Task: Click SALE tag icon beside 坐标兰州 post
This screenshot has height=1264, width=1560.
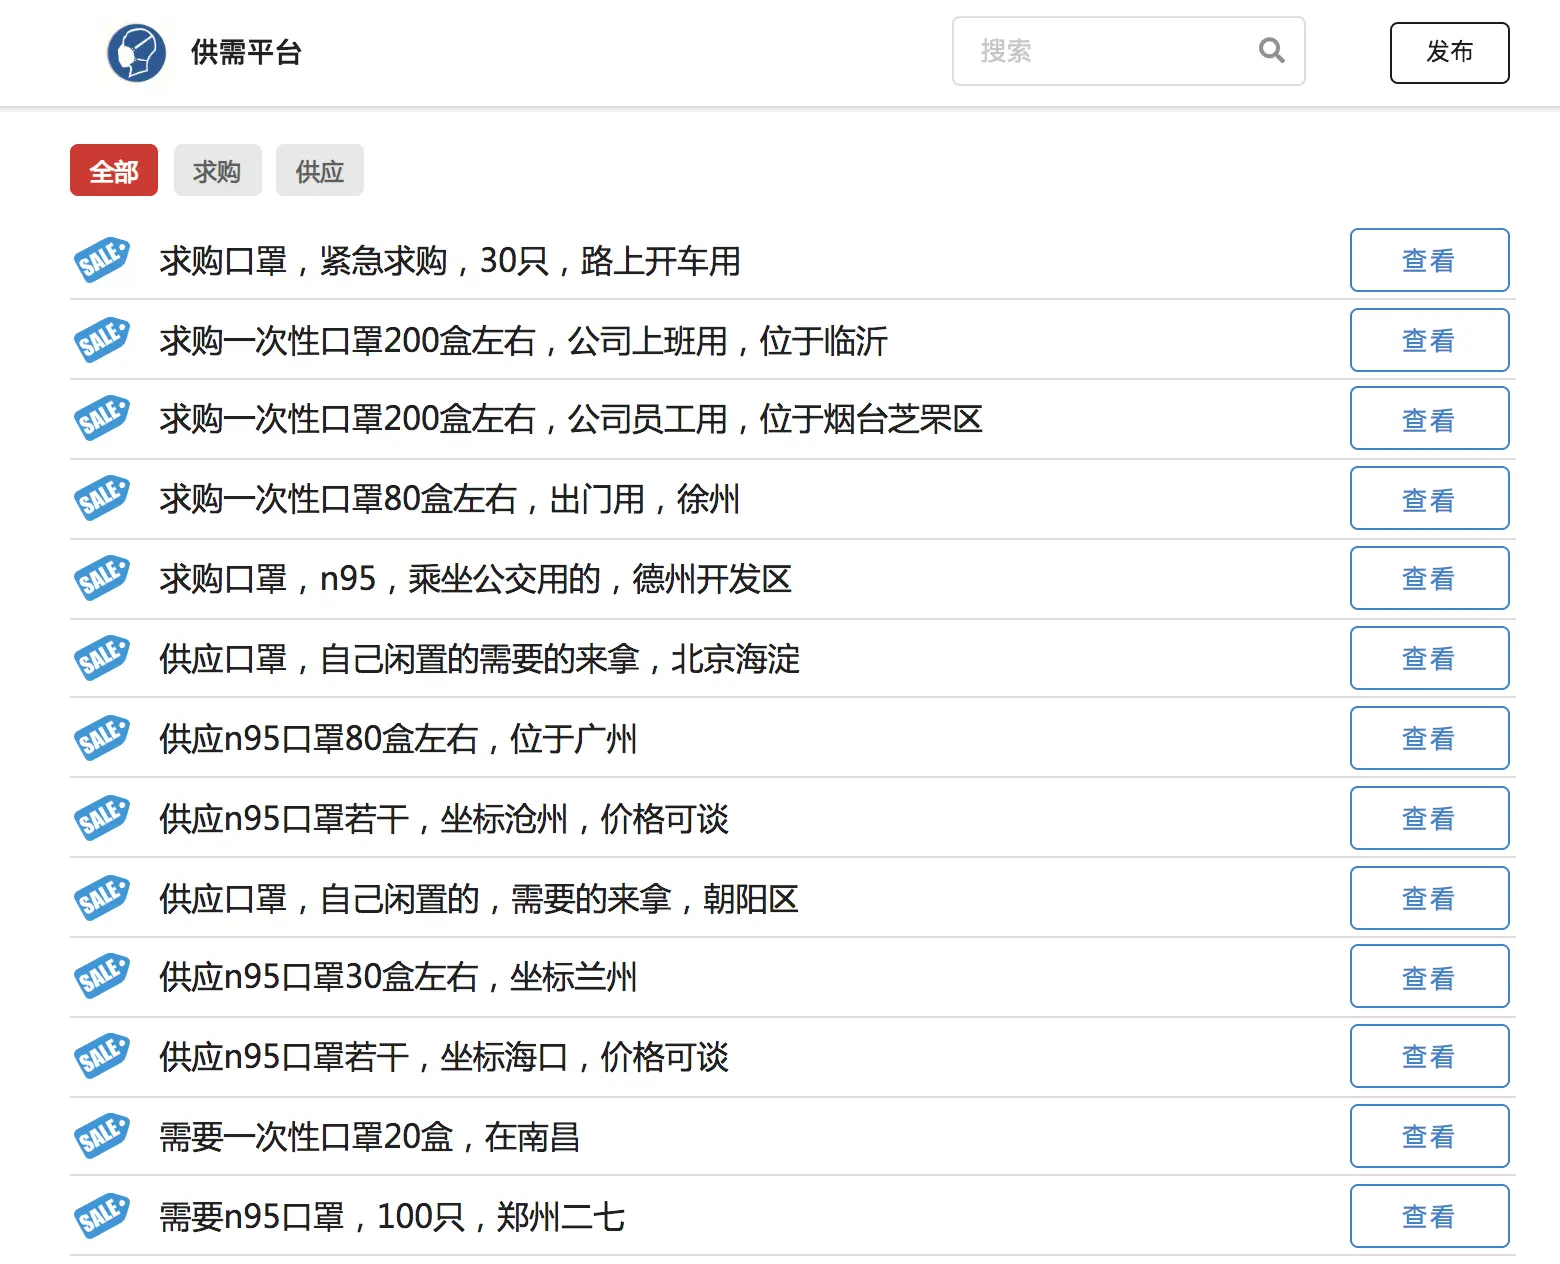Action: click(102, 976)
